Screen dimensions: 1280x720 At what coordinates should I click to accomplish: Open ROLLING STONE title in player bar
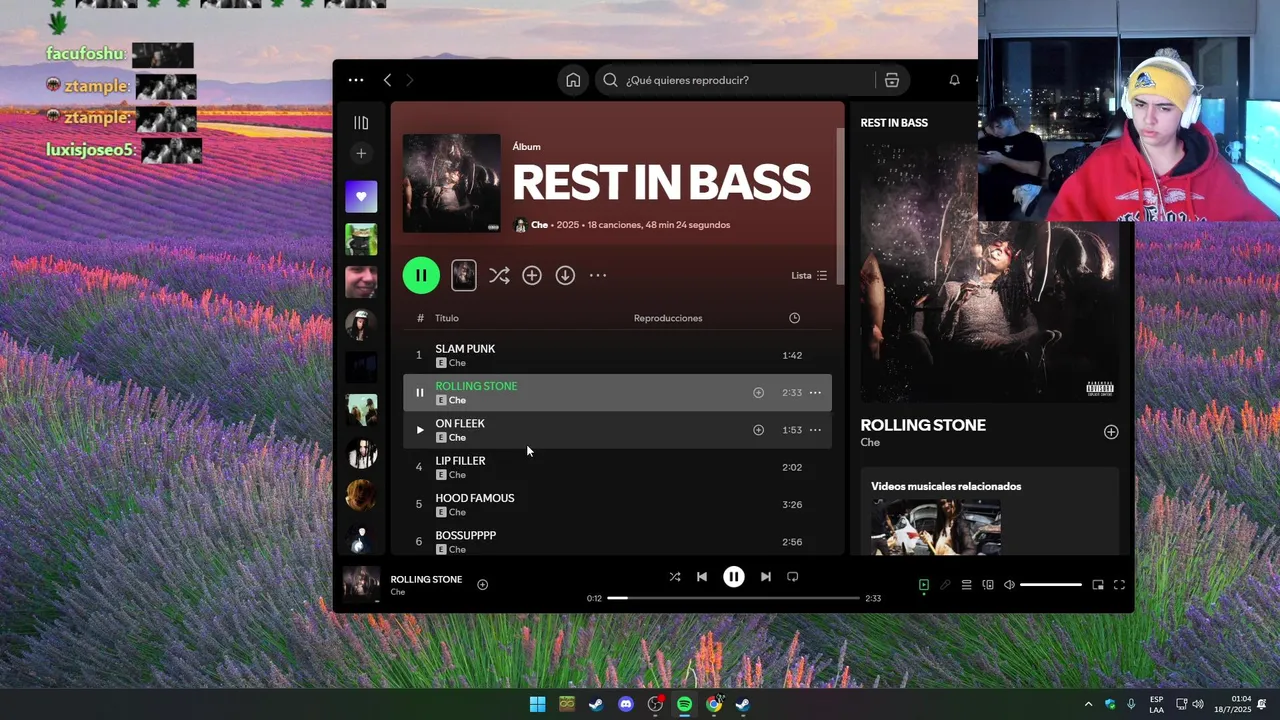[426, 579]
